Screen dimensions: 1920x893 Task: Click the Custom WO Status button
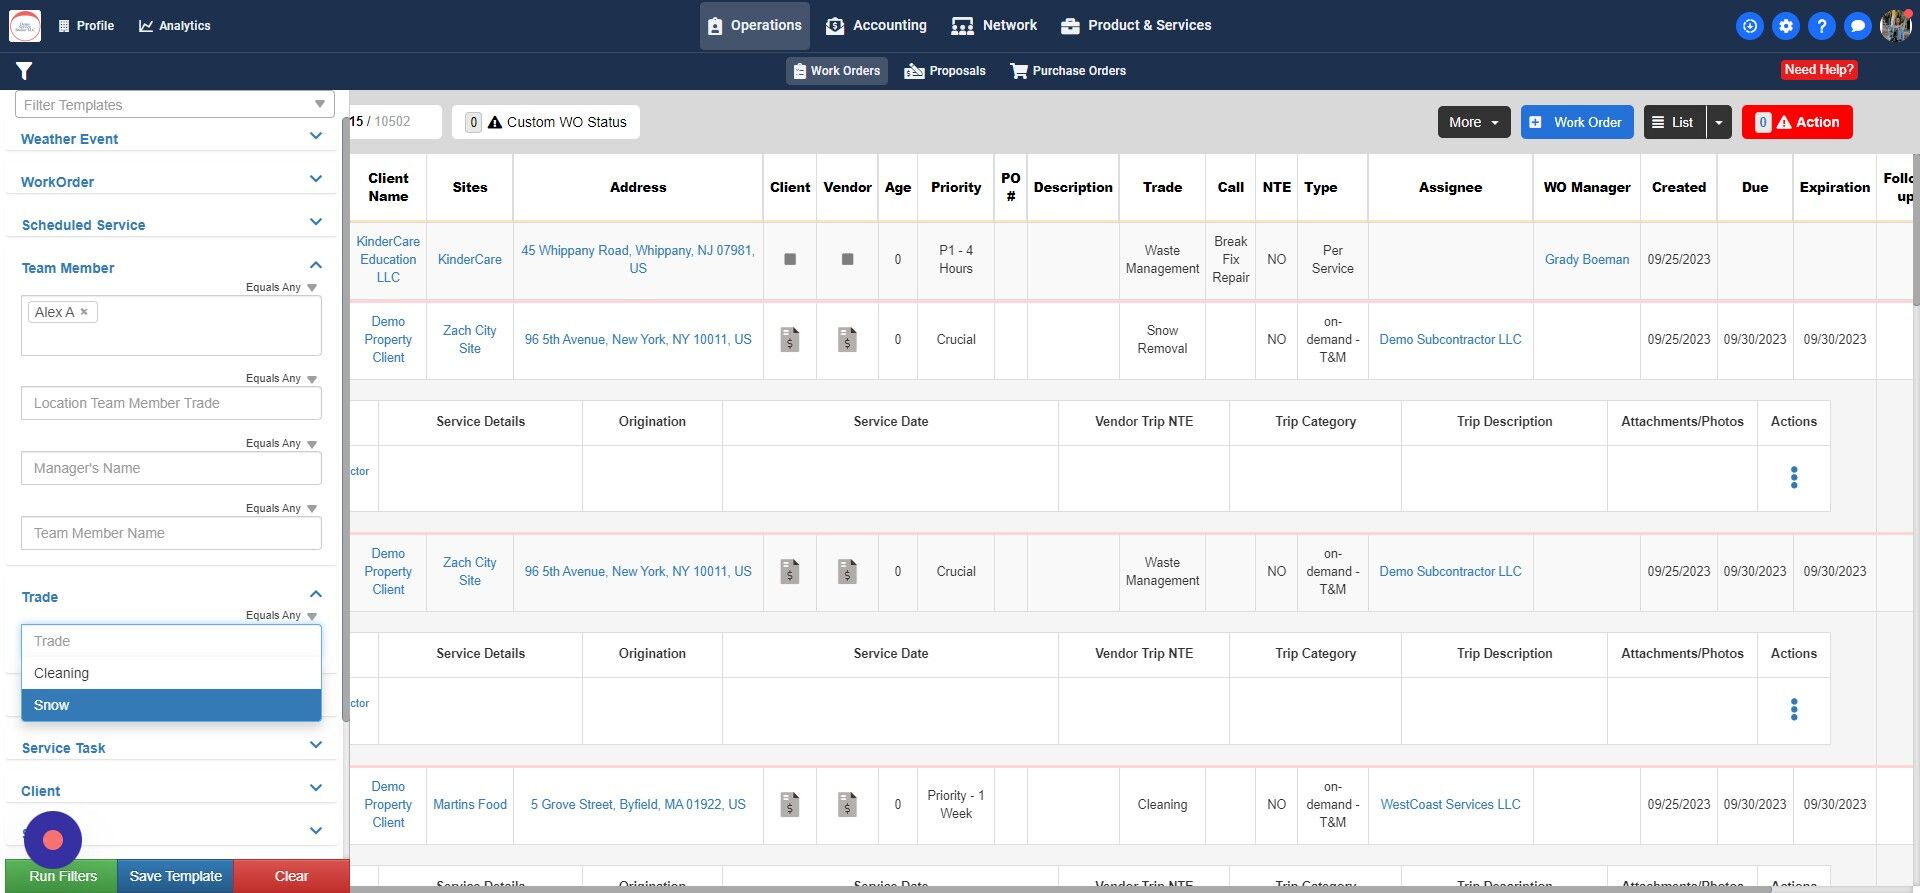[x=546, y=122]
